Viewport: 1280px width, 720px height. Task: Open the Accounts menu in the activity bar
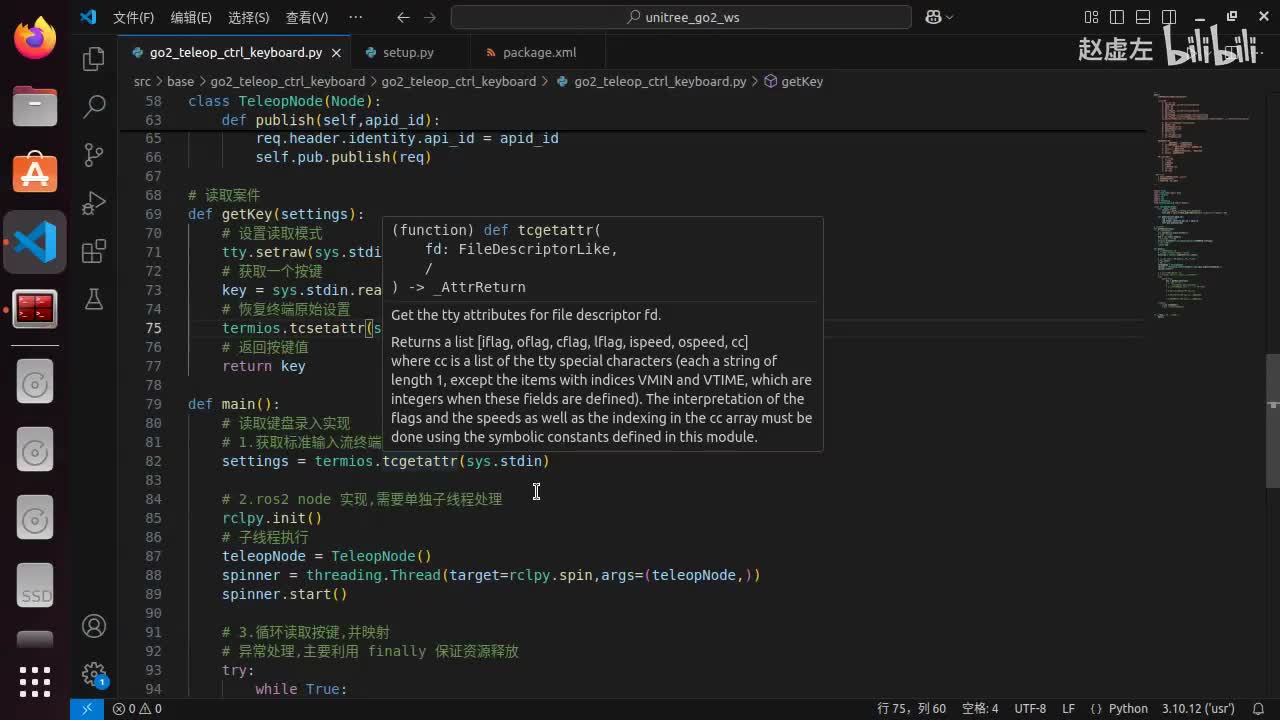tap(94, 626)
